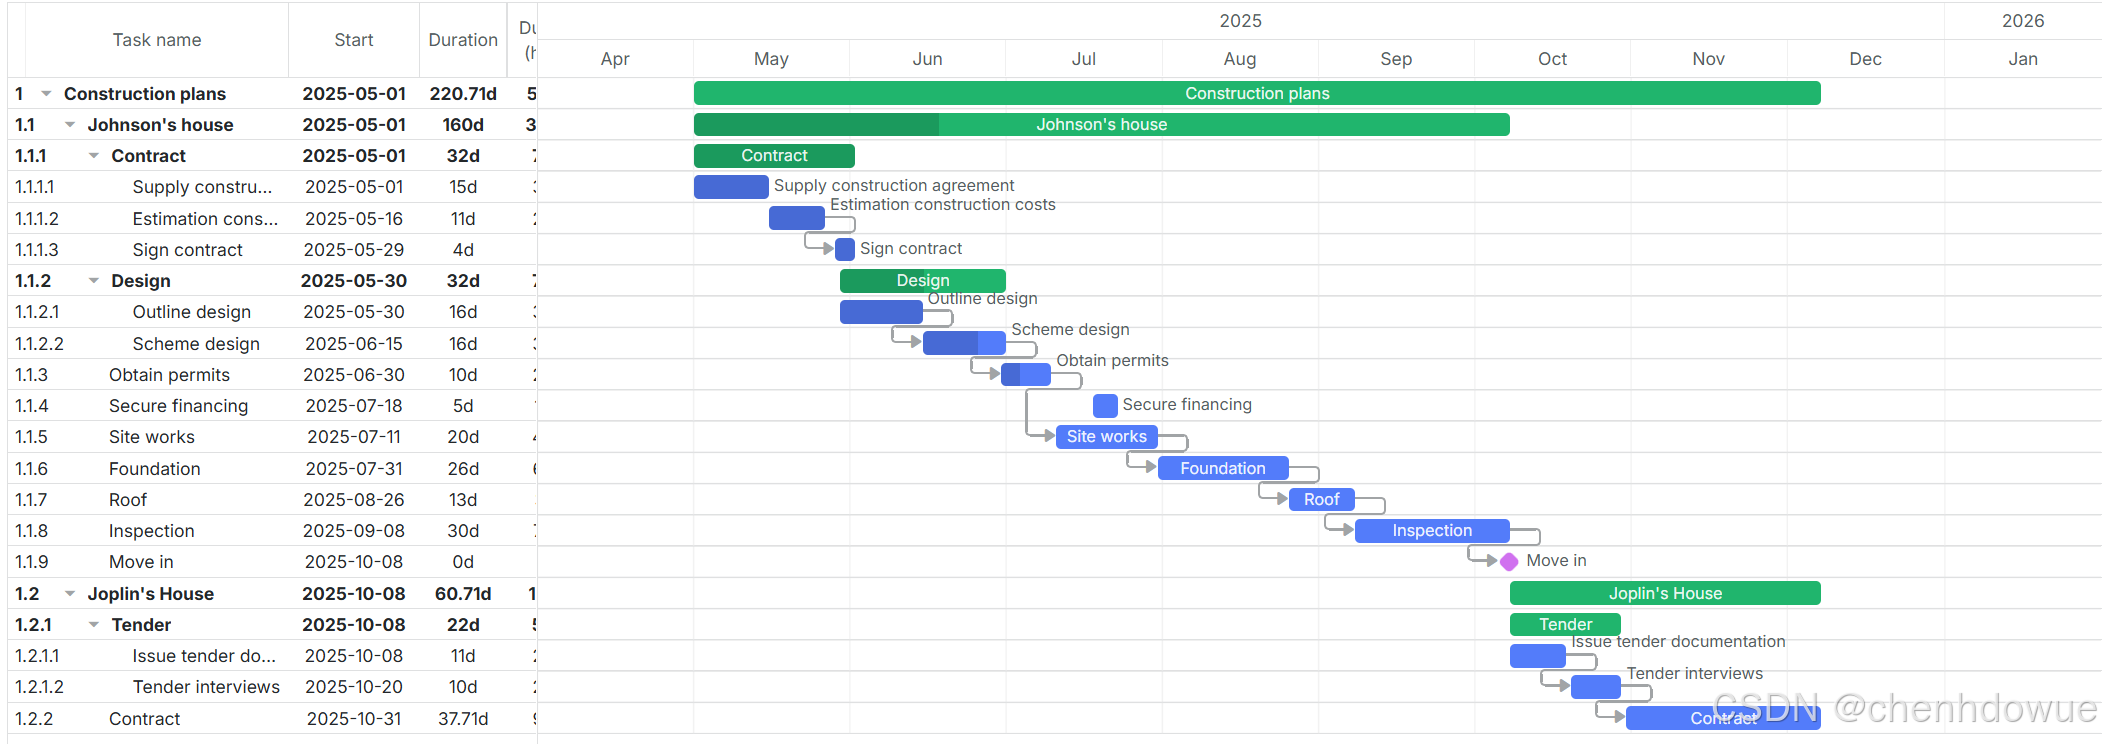
Task: Collapse the Construction plans tree row
Action: pos(46,94)
